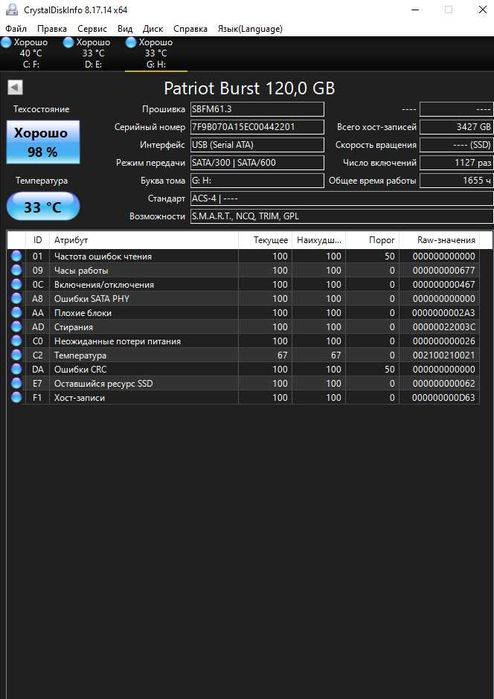Viewport: 494px width, 699px height.
Task: Click status orb for attribute DA Ошибки CRC
Action: point(16,369)
